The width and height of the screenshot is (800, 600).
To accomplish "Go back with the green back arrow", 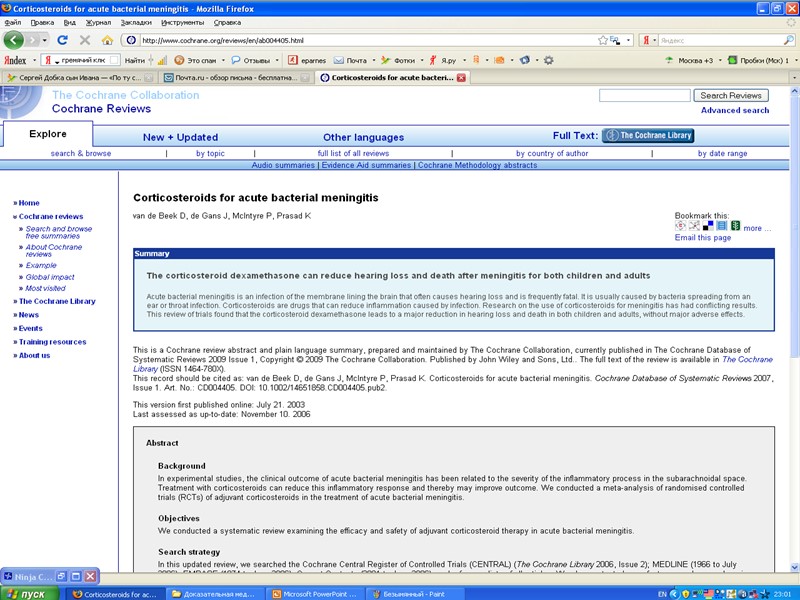I will [13, 40].
